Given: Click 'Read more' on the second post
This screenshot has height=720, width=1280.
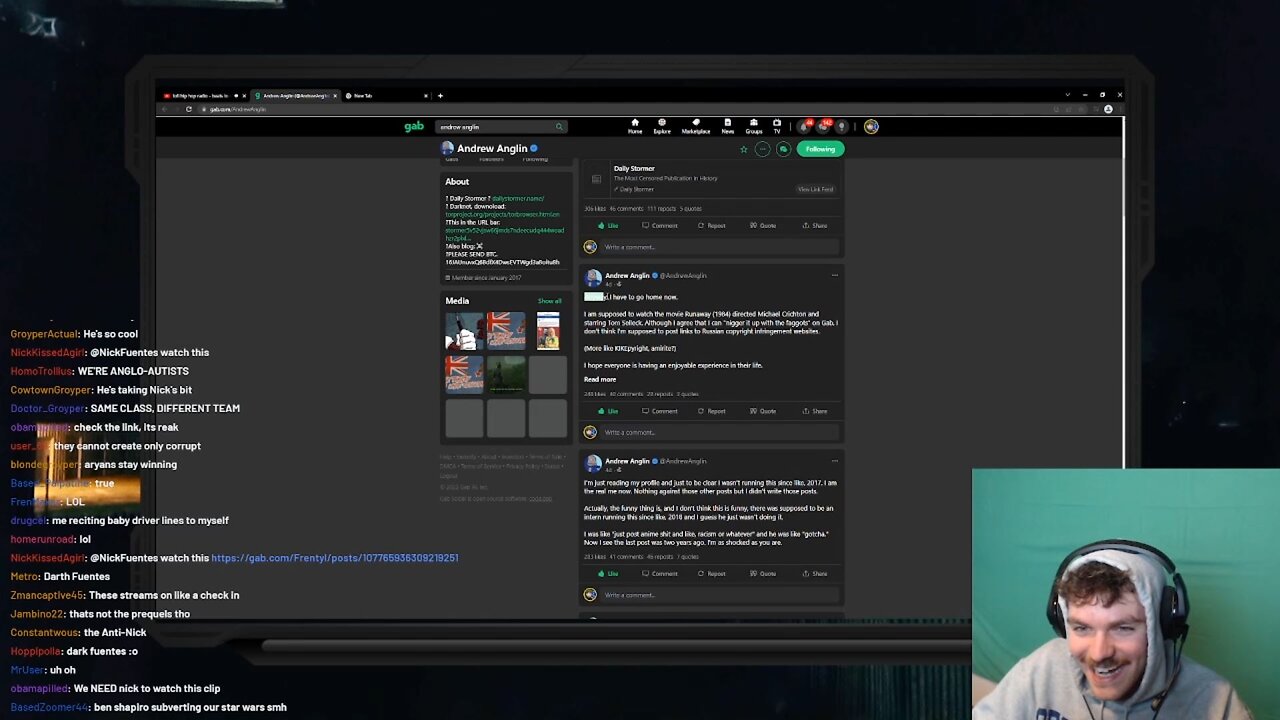Looking at the screenshot, I should [600, 380].
